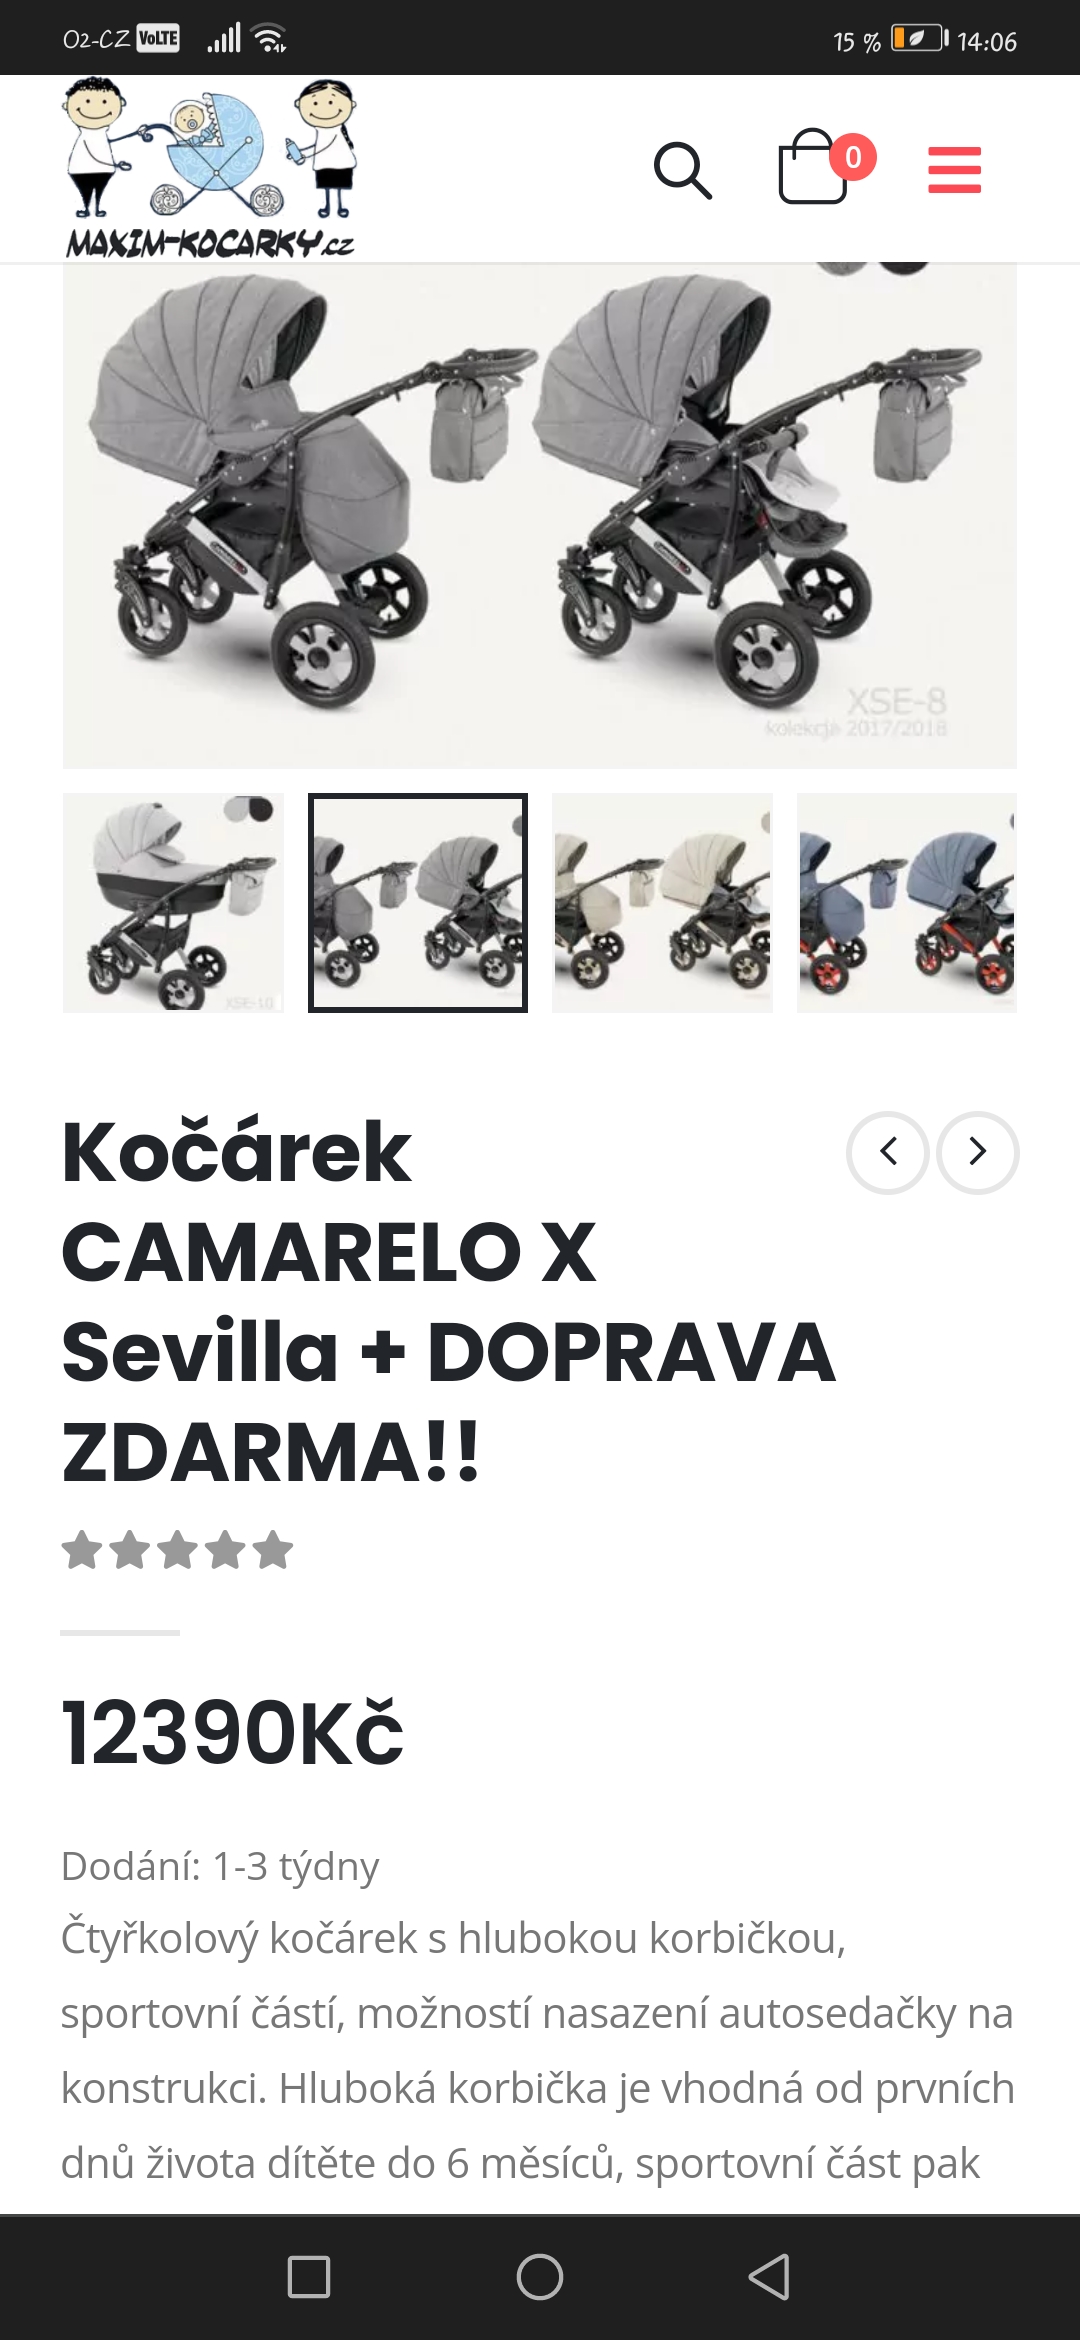Open the shopping cart bag icon
Screen dimensions: 1080x2340
click(x=814, y=167)
